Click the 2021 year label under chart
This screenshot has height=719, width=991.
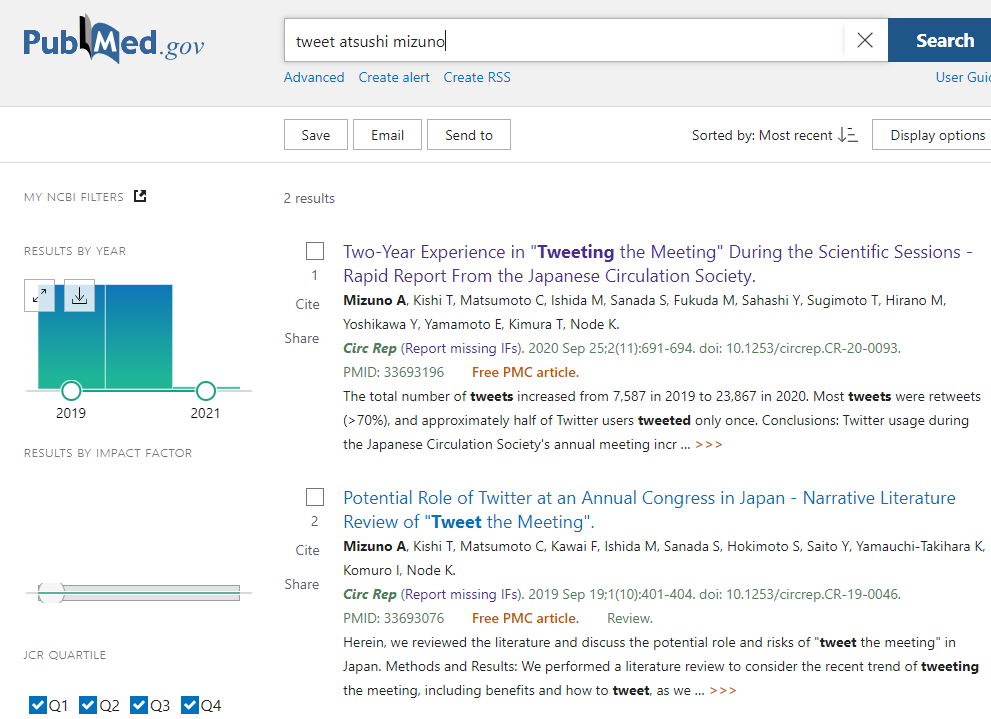pos(205,413)
